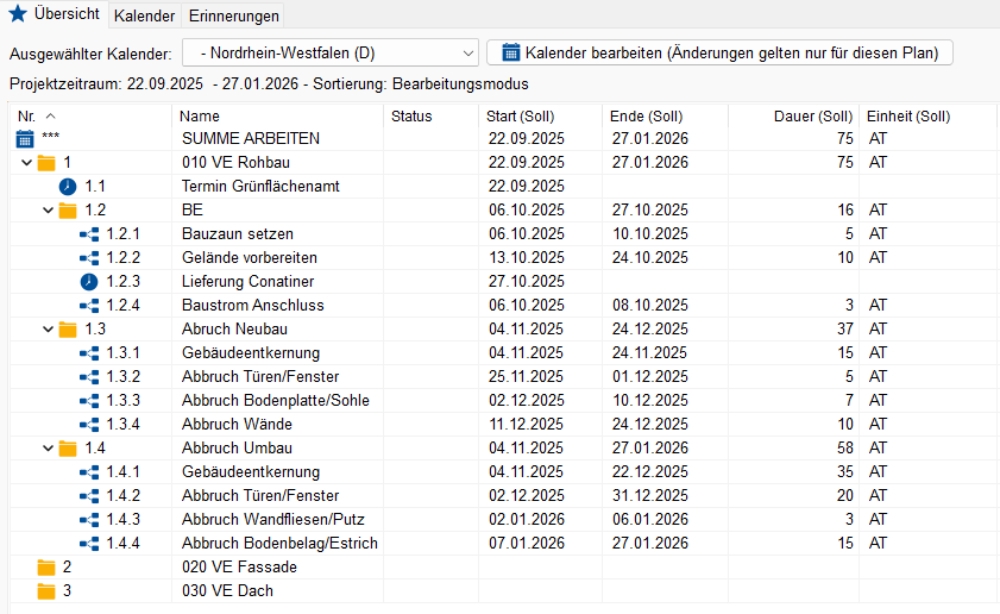Select the Bauzaun setzen name cell
Image resolution: width=1000 pixels, height=614 pixels.
(x=277, y=234)
